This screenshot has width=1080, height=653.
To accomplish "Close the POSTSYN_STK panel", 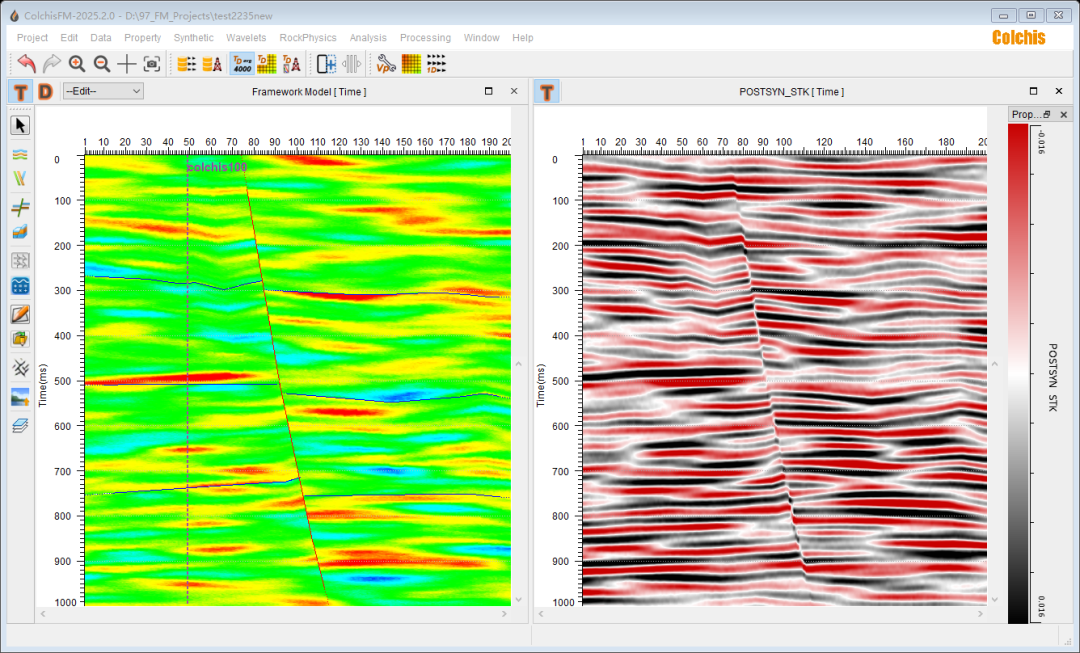I will pyautogui.click(x=1059, y=91).
